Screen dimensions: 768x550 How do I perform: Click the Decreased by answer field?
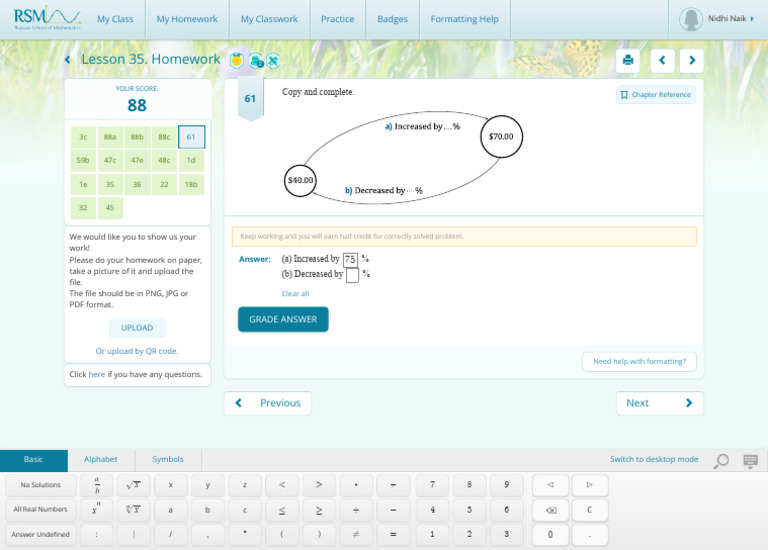[x=352, y=275]
